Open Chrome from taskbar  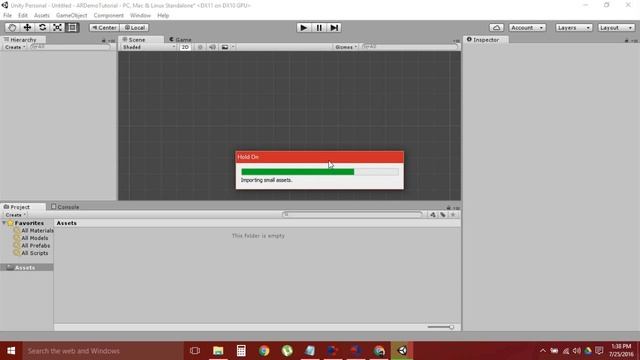[264, 351]
